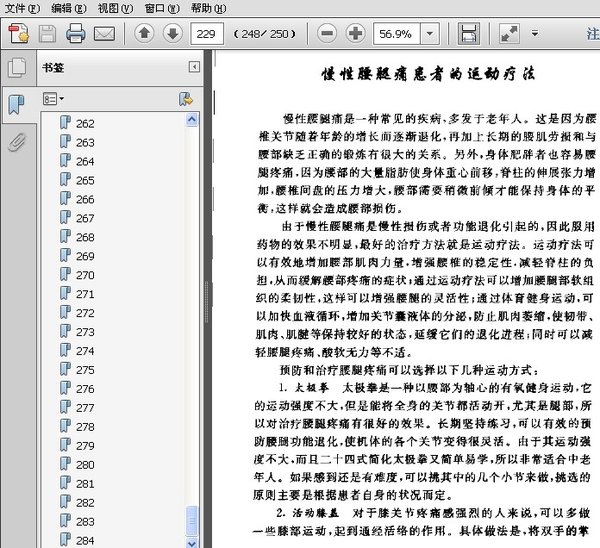600x548 pixels.
Task: Open the 窗口 menu
Action: point(162,8)
